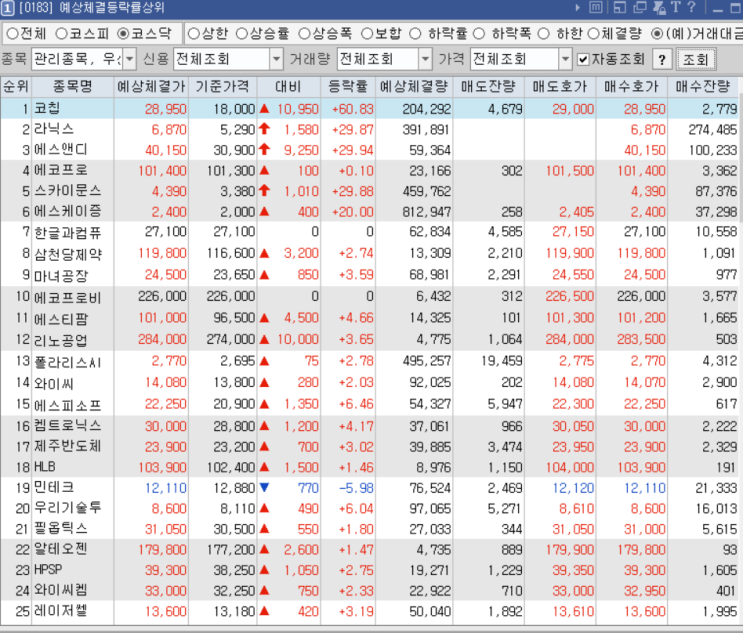The height and width of the screenshot is (633, 743).
Task: Select stock 에스티팜 in the list
Action: [61, 318]
